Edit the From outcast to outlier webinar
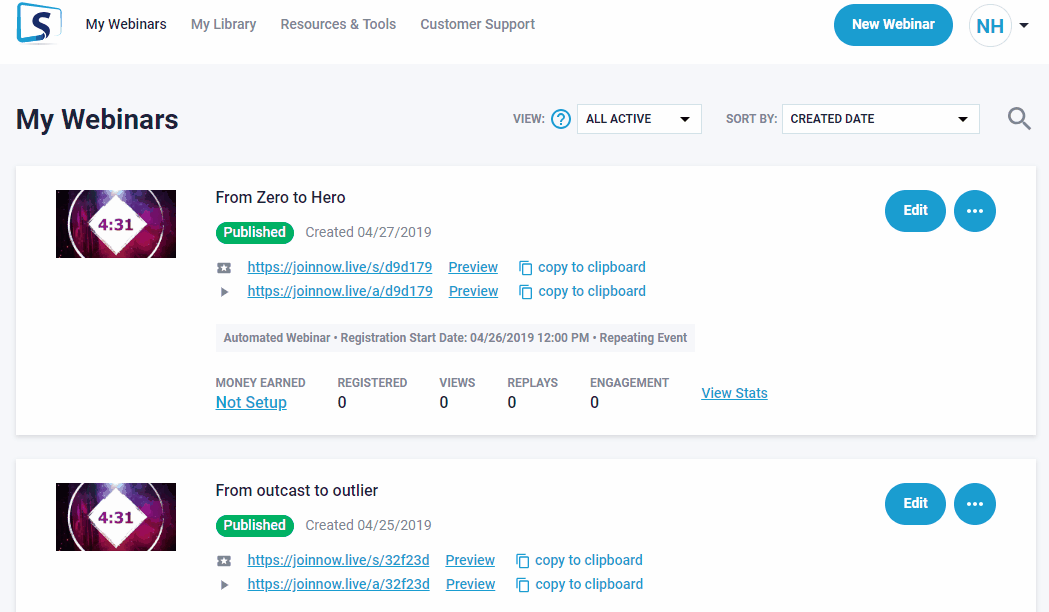This screenshot has height=612, width=1049. click(x=915, y=504)
